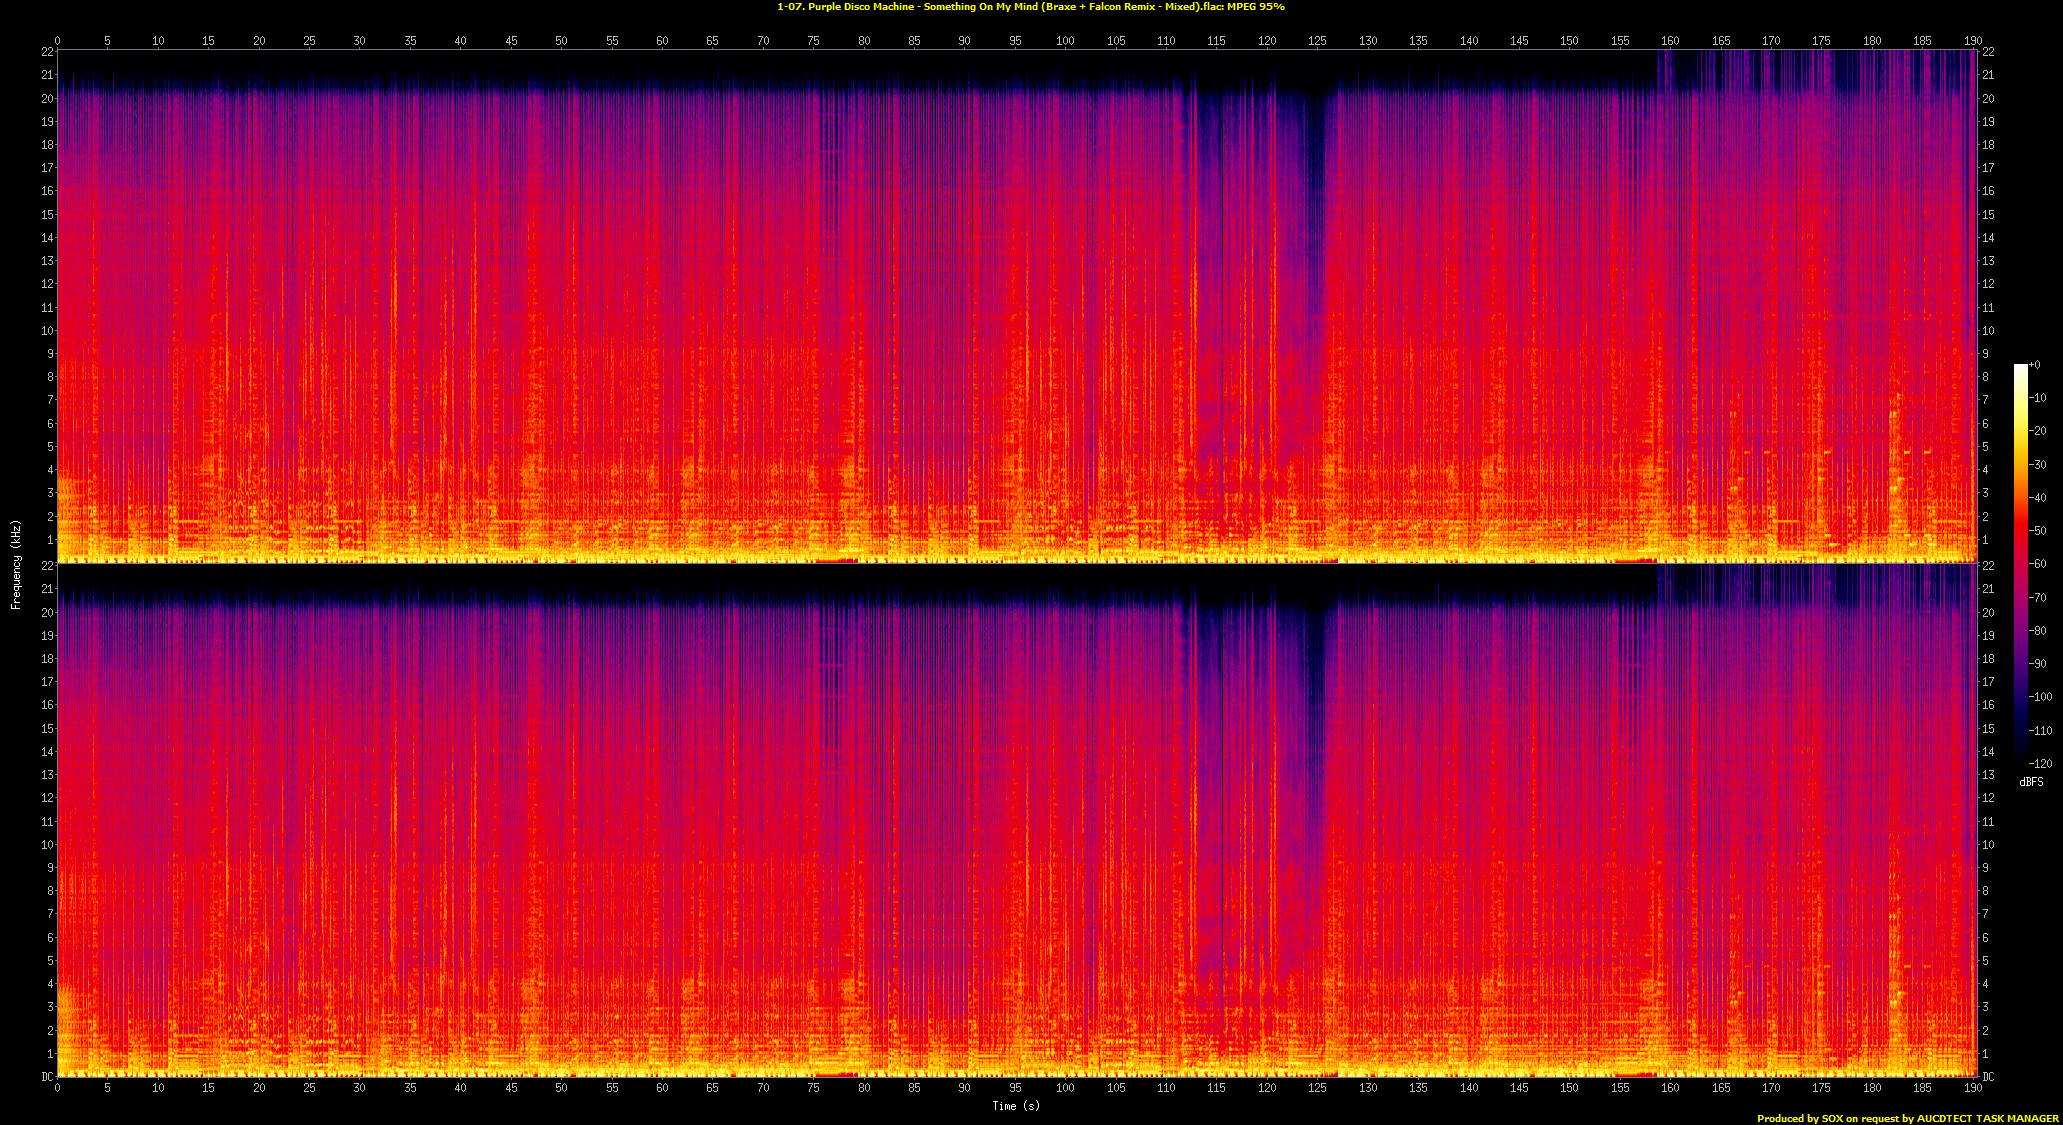Click the 150 second marker on top axis
The height and width of the screenshot is (1125, 2063).
pyautogui.click(x=1570, y=41)
